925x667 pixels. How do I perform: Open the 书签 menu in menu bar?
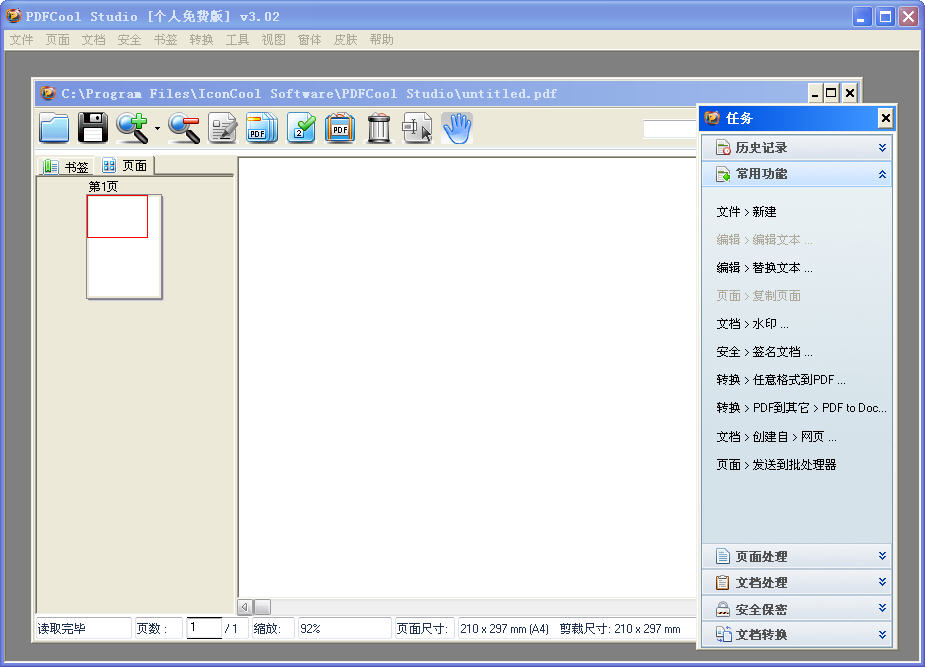(x=166, y=40)
